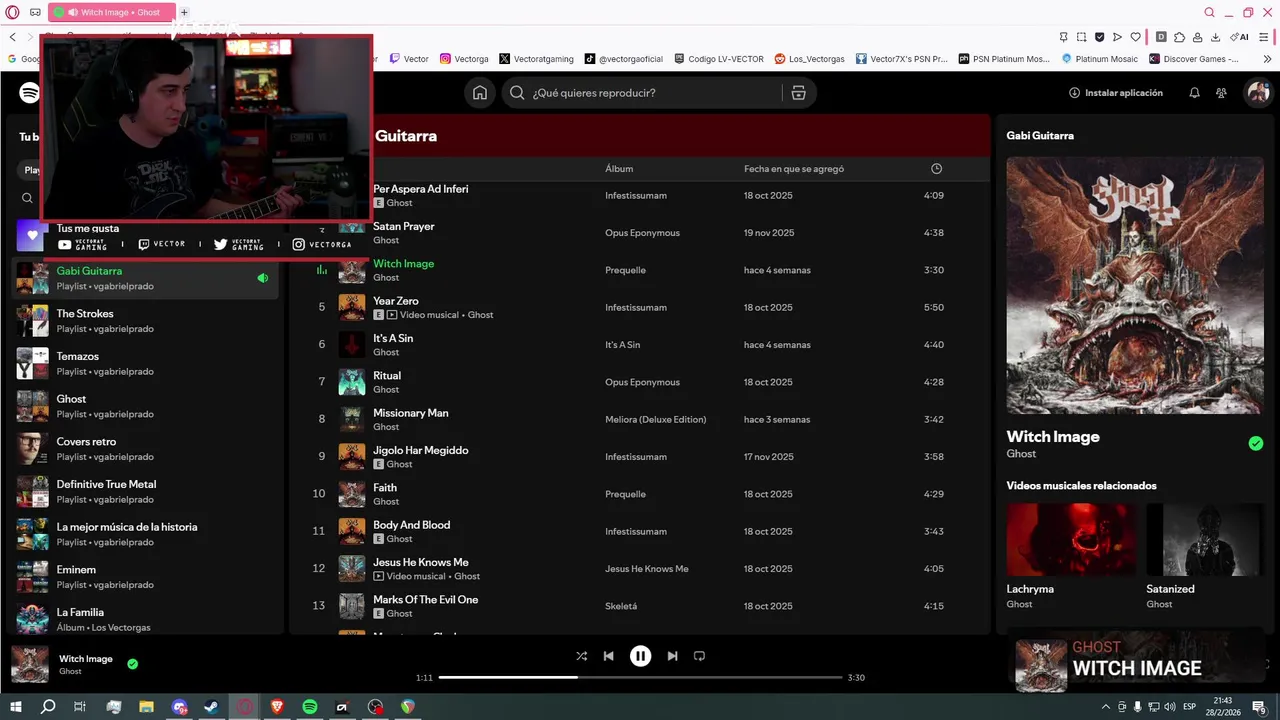Open the Codigo LV-VECTOR bookmark
Viewport: 1280px width, 720px height.
tap(719, 59)
